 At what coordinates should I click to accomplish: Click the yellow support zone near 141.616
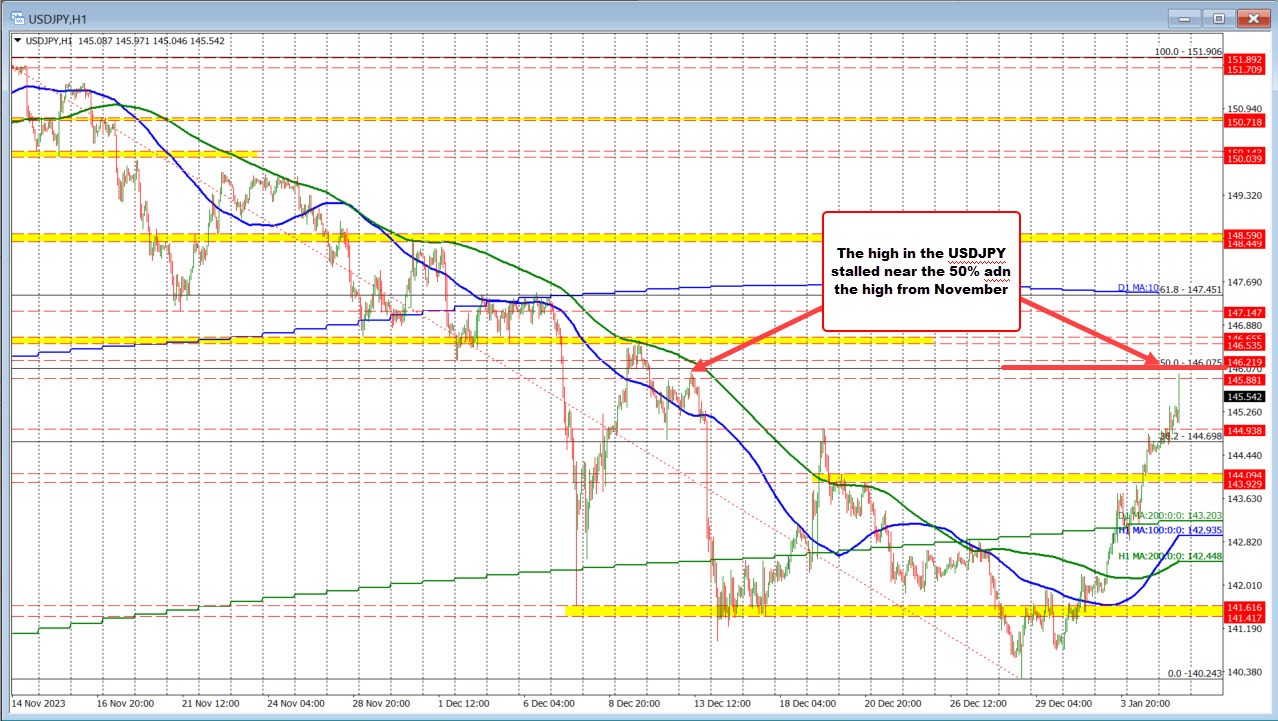(x=900, y=611)
